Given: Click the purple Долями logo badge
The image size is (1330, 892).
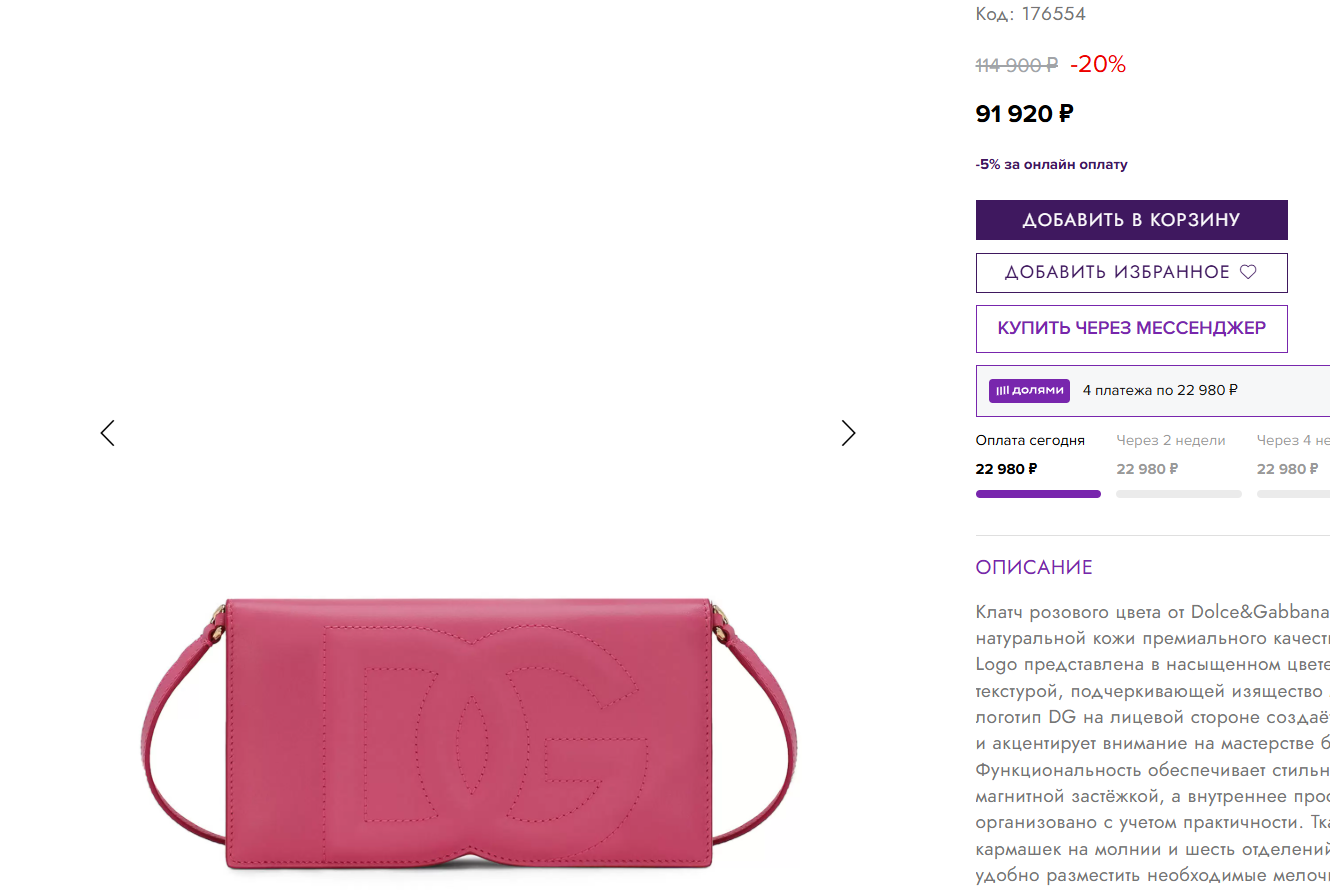Looking at the screenshot, I should coord(1029,391).
